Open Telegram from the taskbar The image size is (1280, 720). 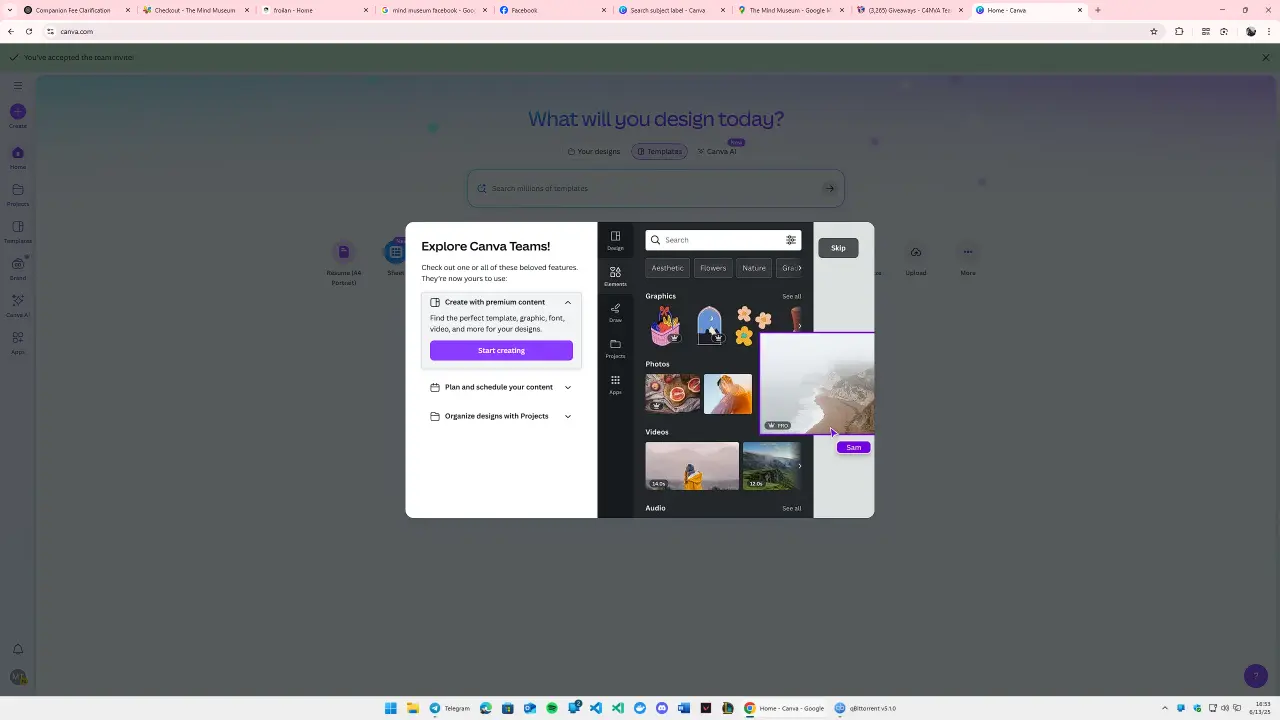point(450,708)
